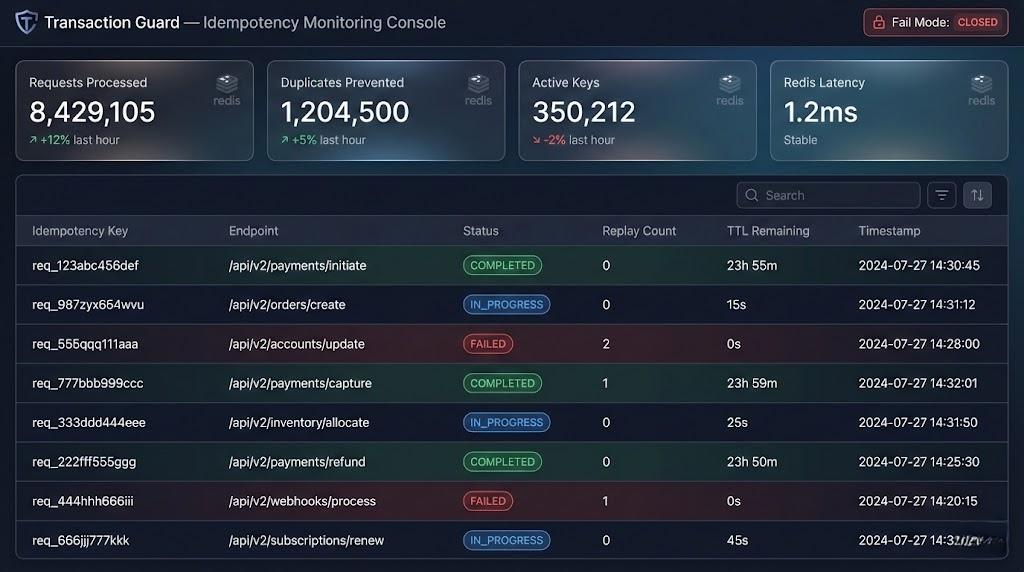This screenshot has width=1024, height=572.
Task: Click timestamp 2024-07-27 14:28:00
Action: pyautogui.click(x=919, y=343)
